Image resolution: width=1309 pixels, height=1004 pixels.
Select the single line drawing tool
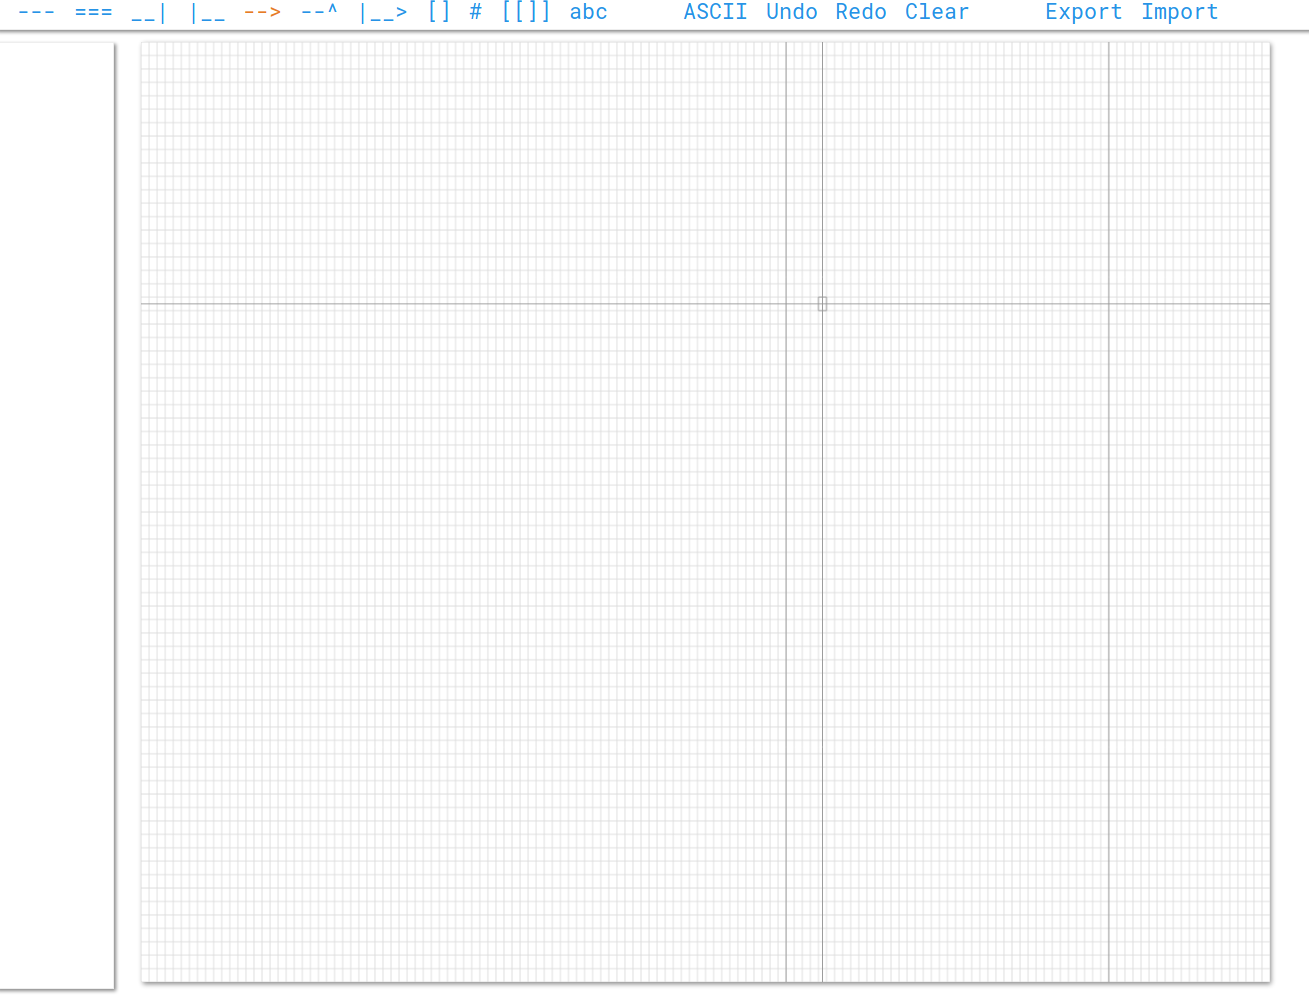37,12
